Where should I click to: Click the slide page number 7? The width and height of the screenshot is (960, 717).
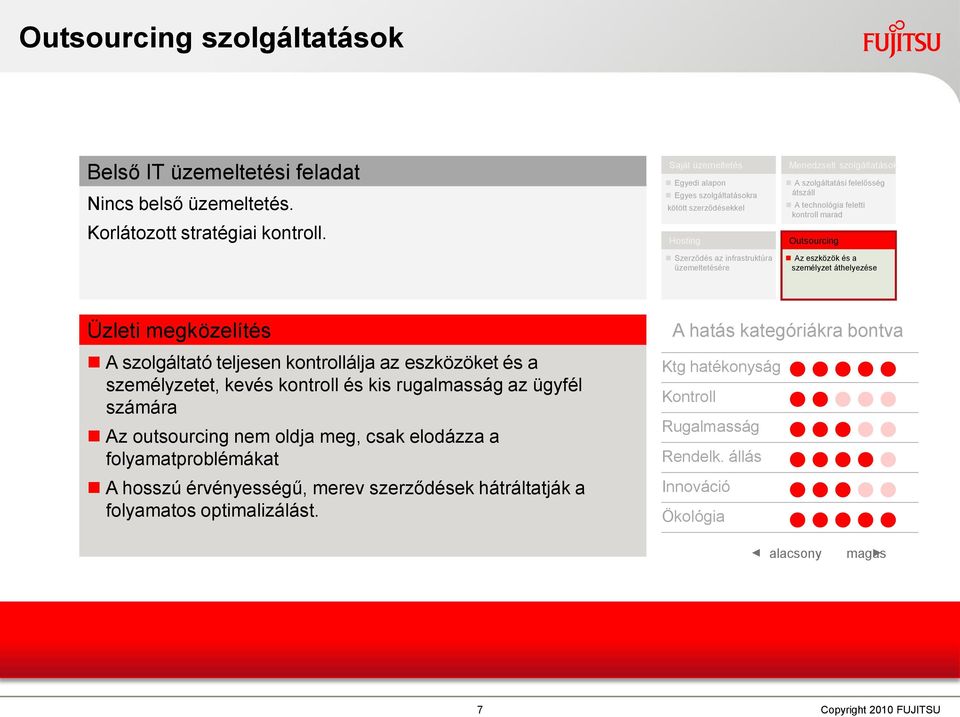[480, 710]
